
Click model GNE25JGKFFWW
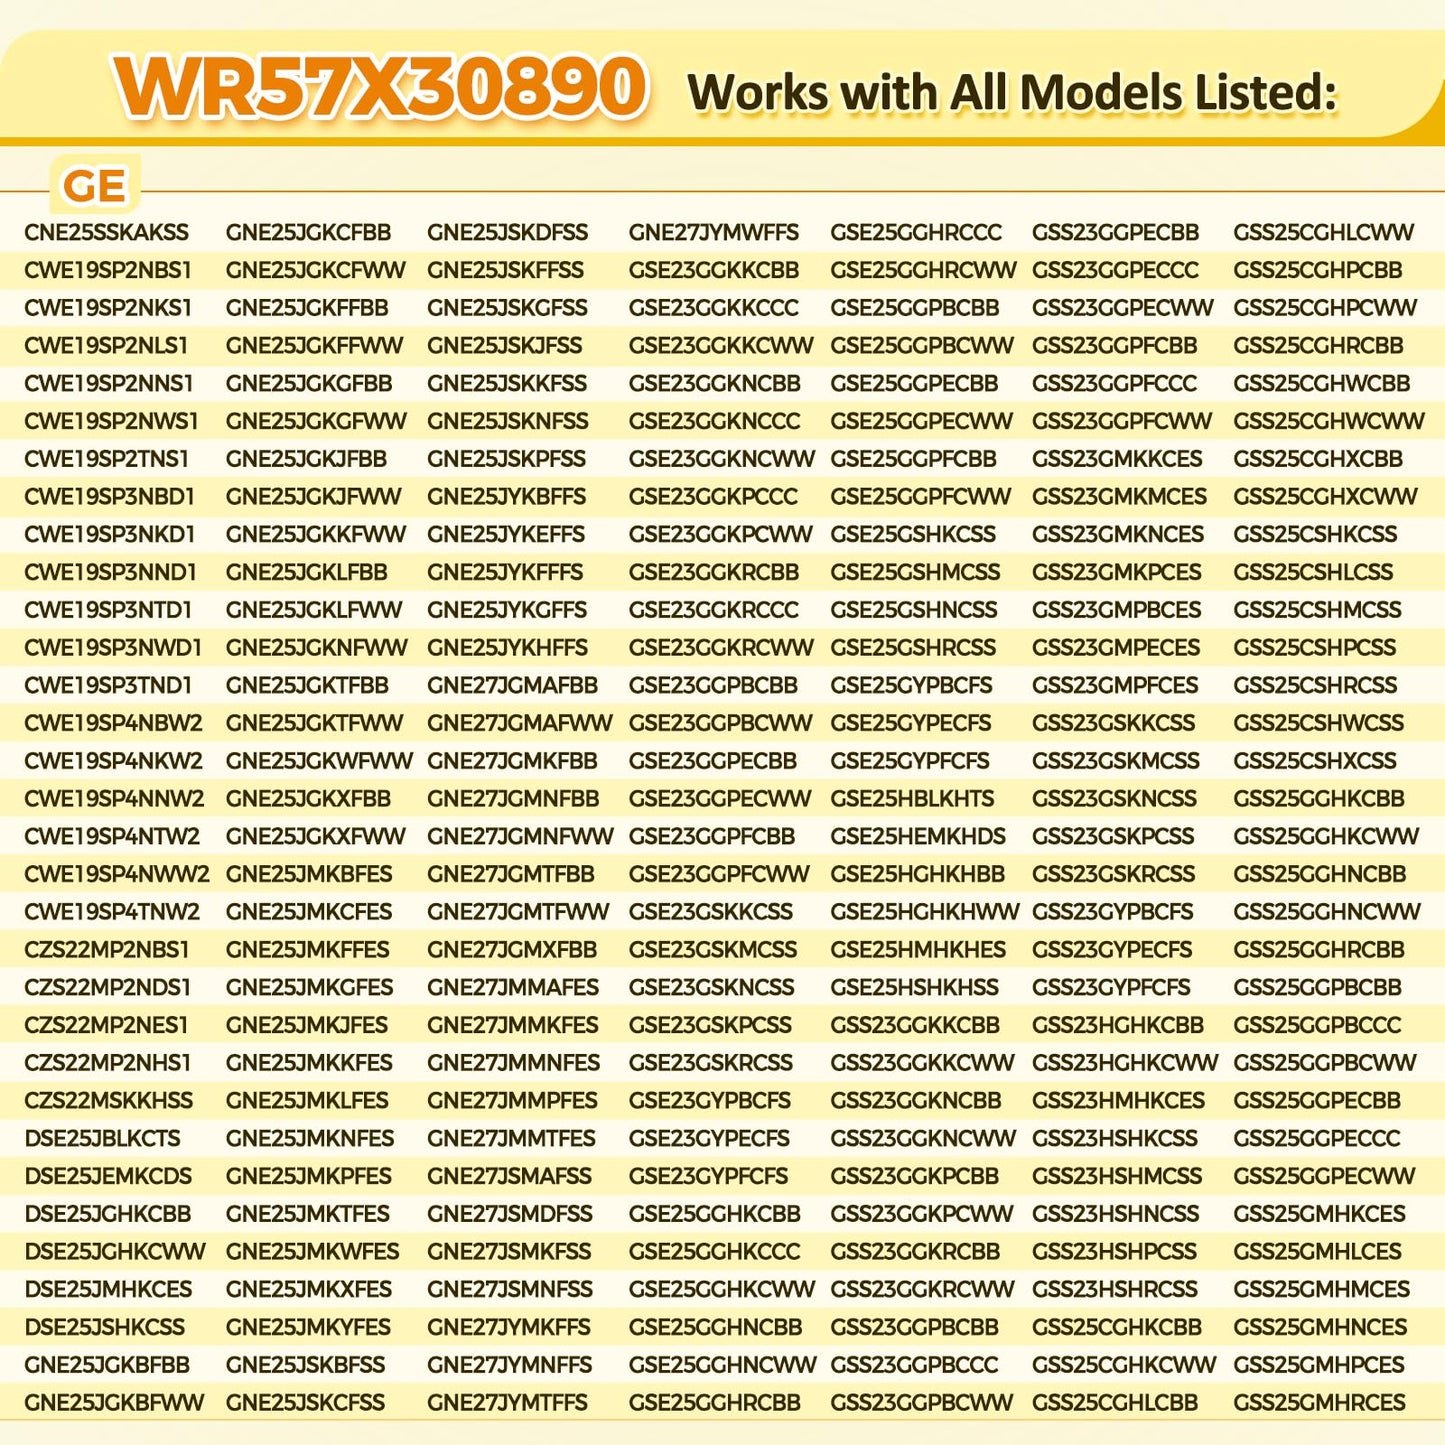[315, 346]
